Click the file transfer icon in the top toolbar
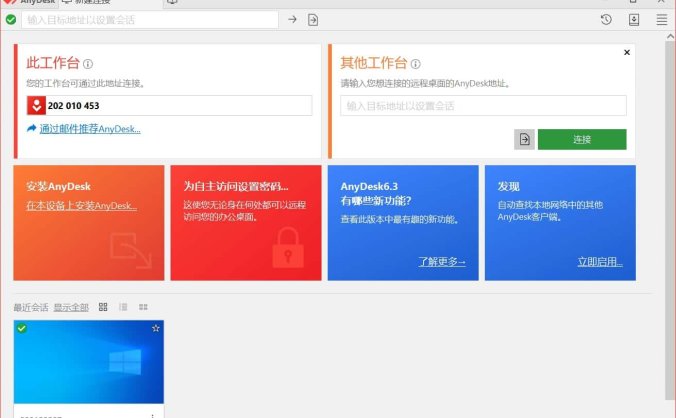Image resolution: width=676 pixels, height=418 pixels. pyautogui.click(x=313, y=20)
